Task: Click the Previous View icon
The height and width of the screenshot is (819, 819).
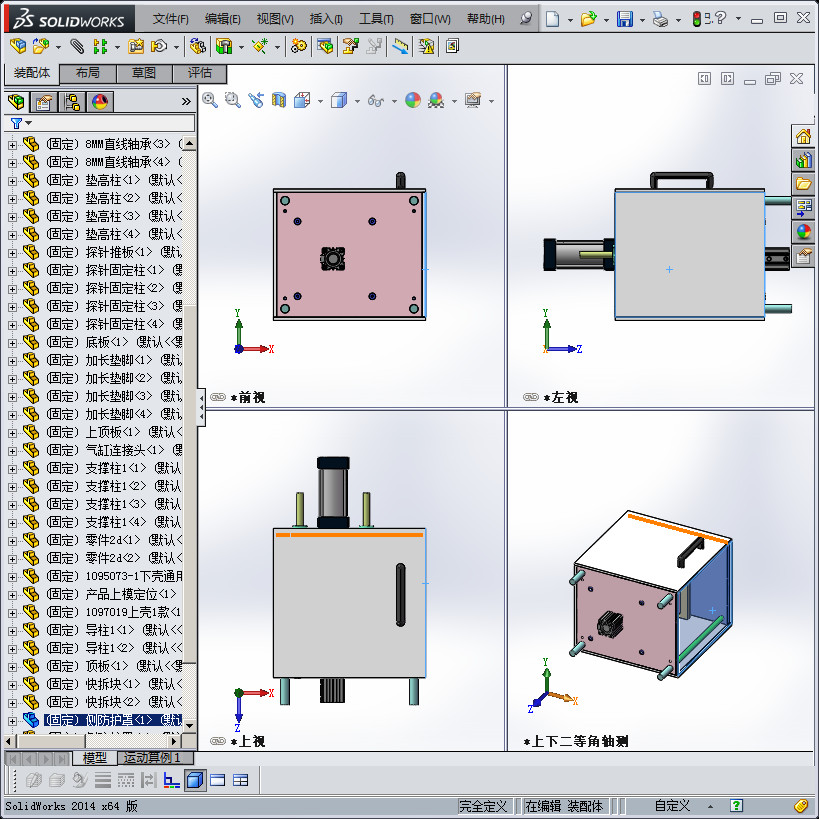Action: pyautogui.click(x=256, y=100)
